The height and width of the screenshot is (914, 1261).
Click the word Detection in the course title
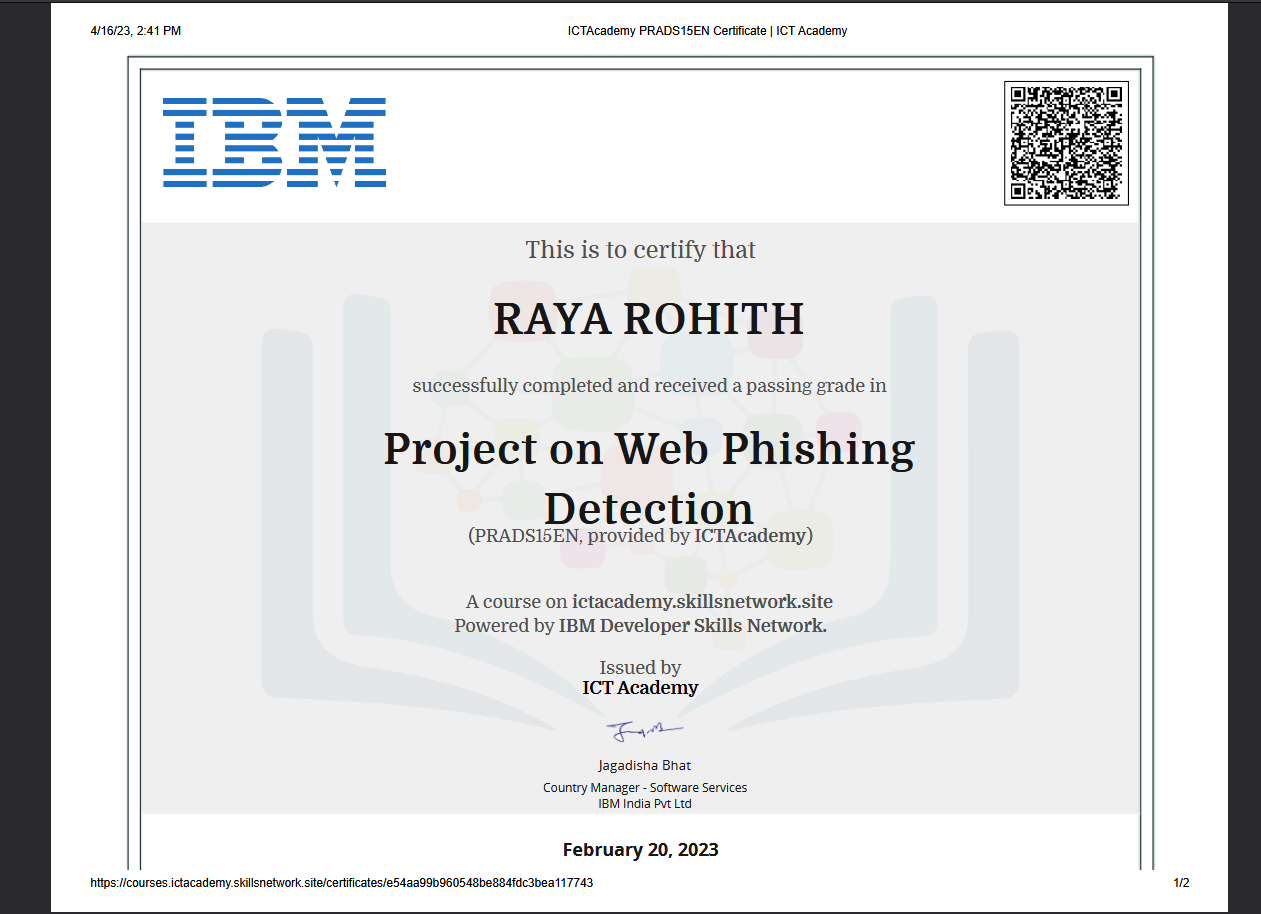[648, 507]
